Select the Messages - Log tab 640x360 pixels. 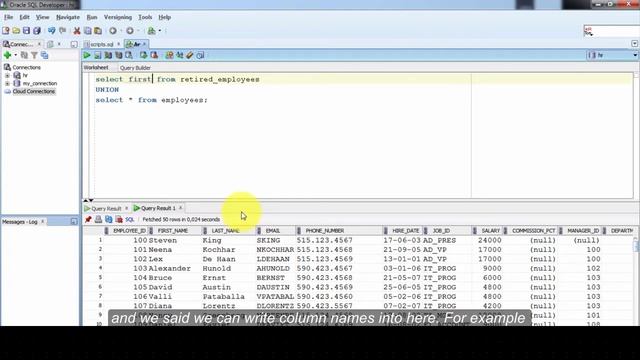tap(20, 222)
